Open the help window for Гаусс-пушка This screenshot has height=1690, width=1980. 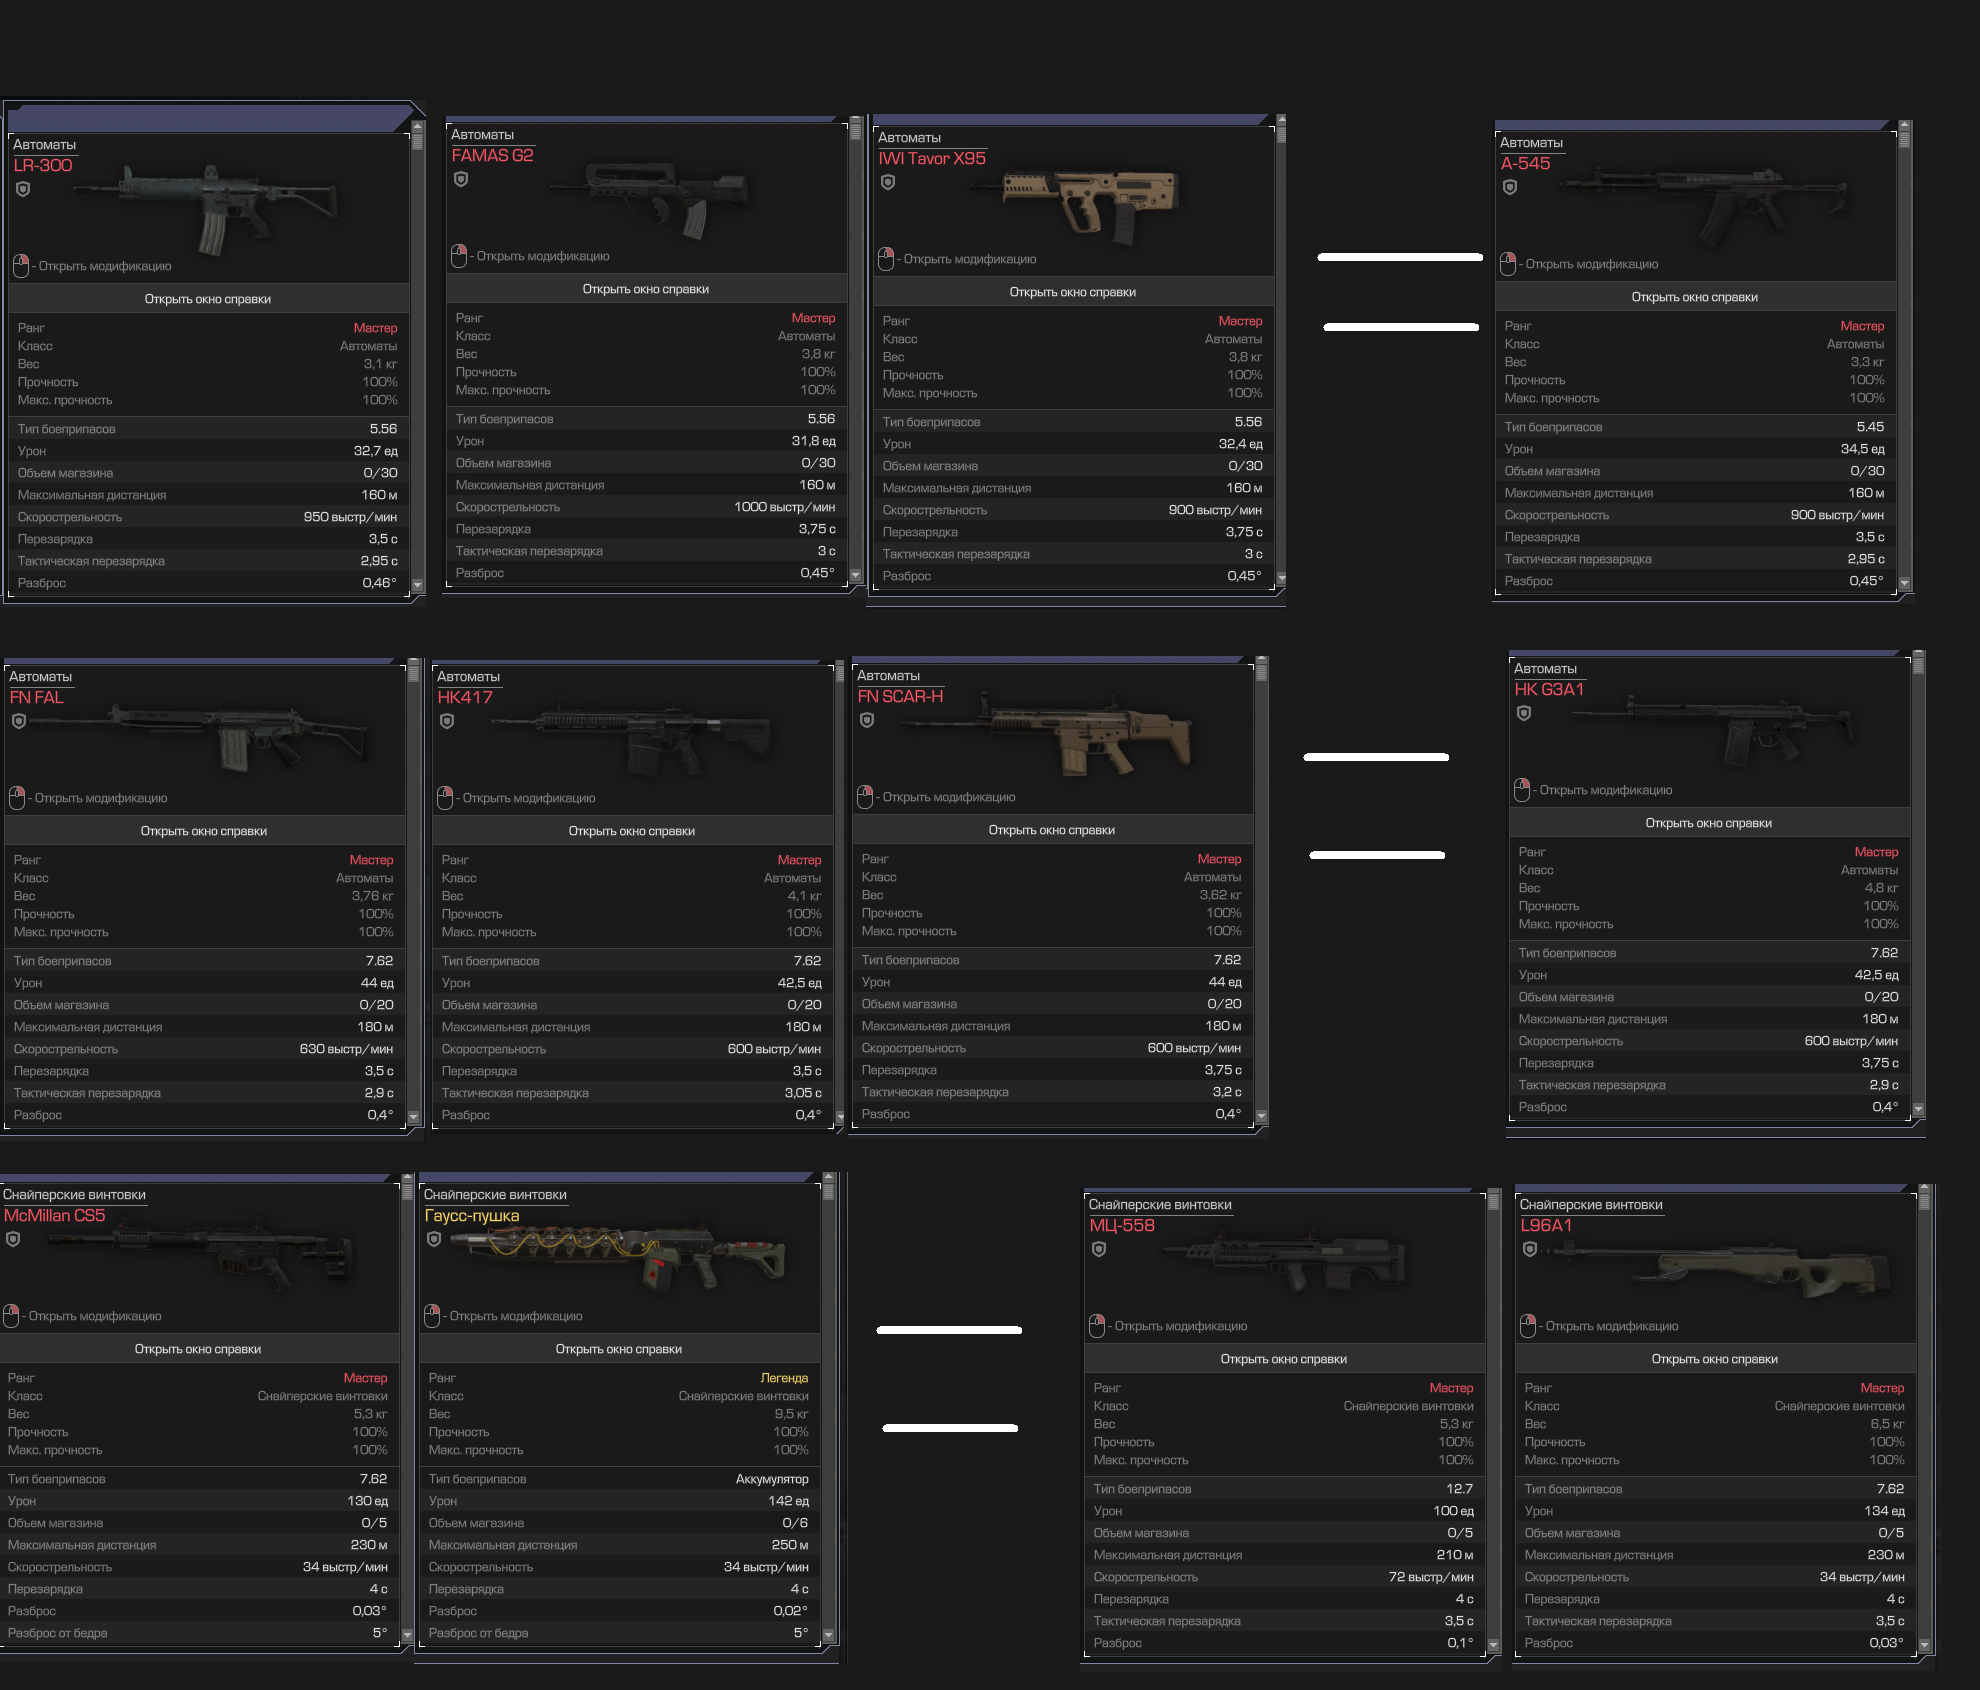point(619,1349)
